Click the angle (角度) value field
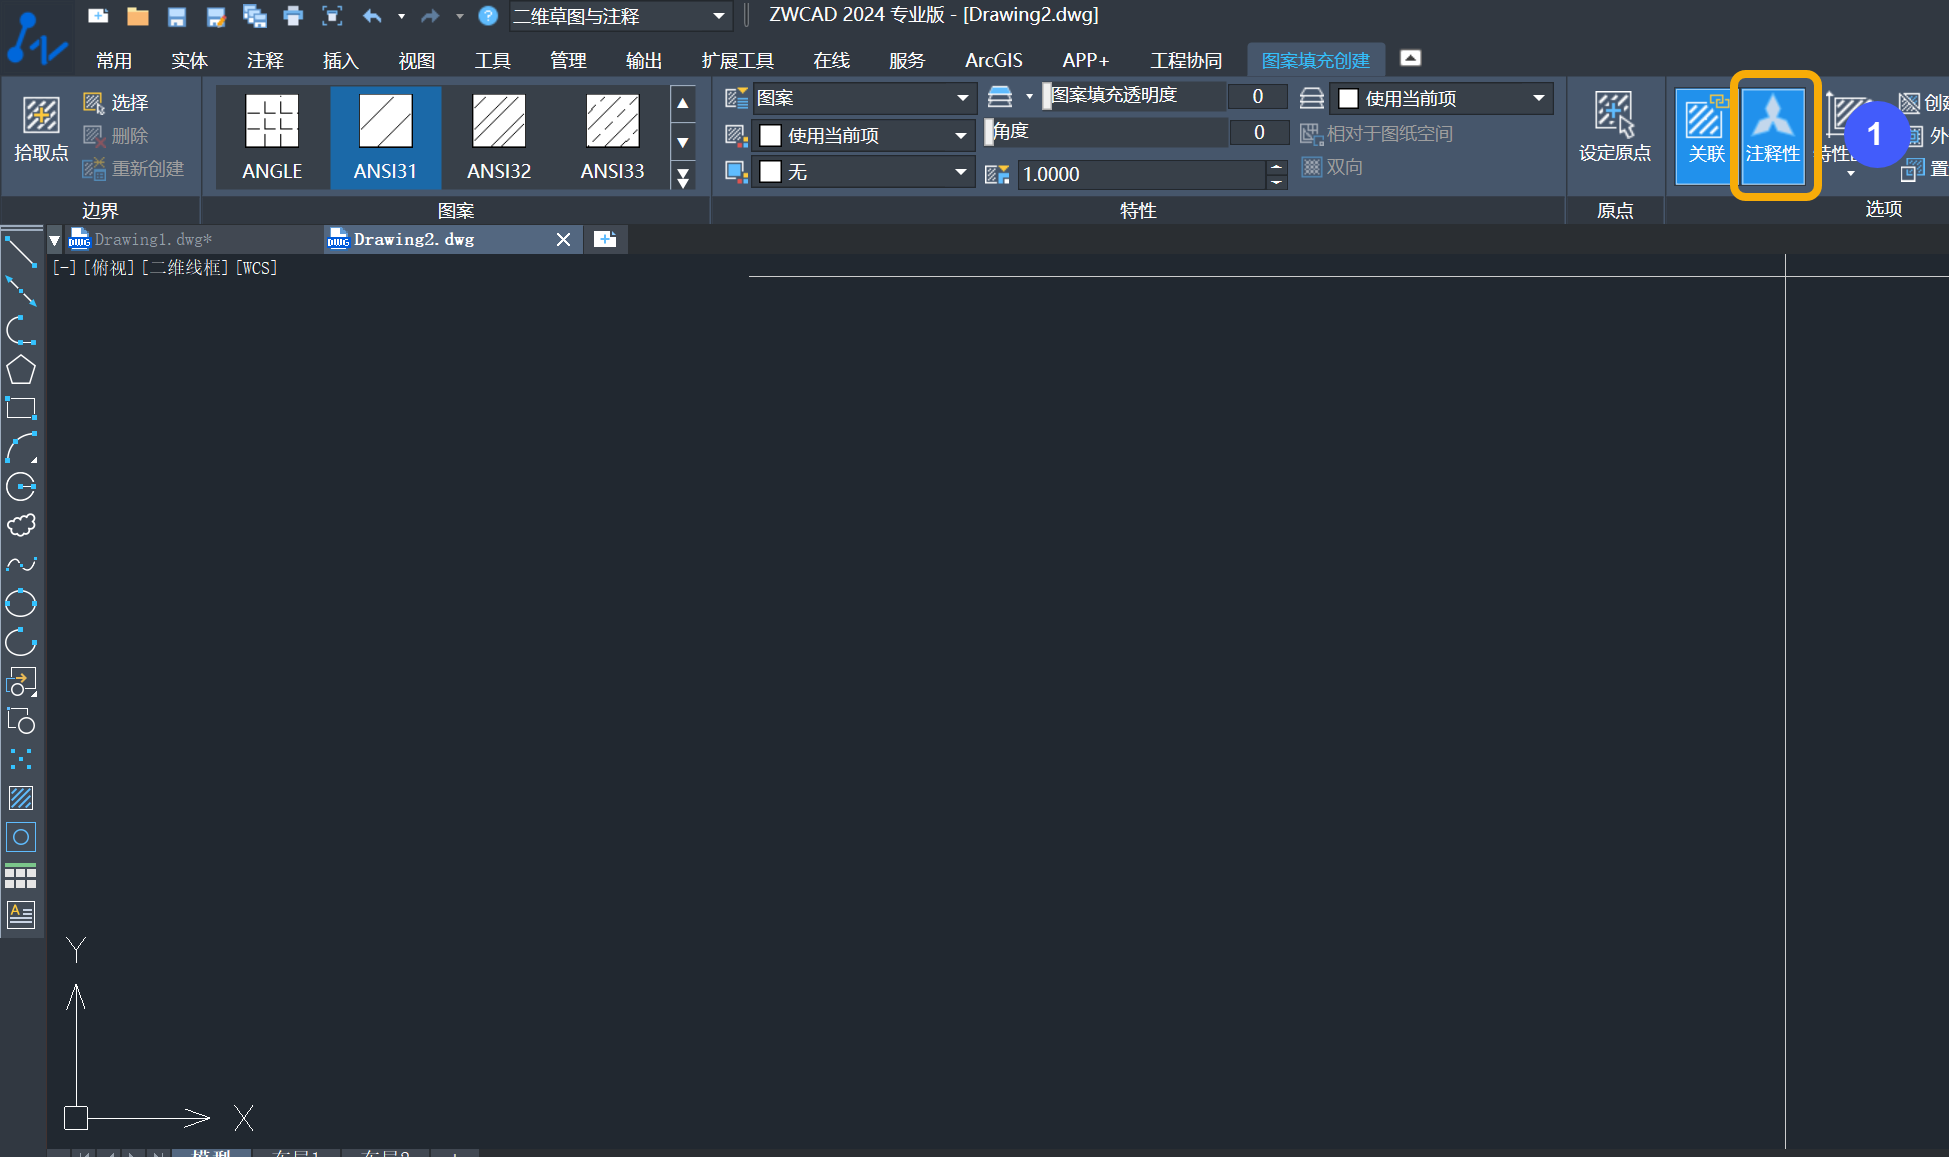This screenshot has width=1949, height=1157. pos(1258,132)
